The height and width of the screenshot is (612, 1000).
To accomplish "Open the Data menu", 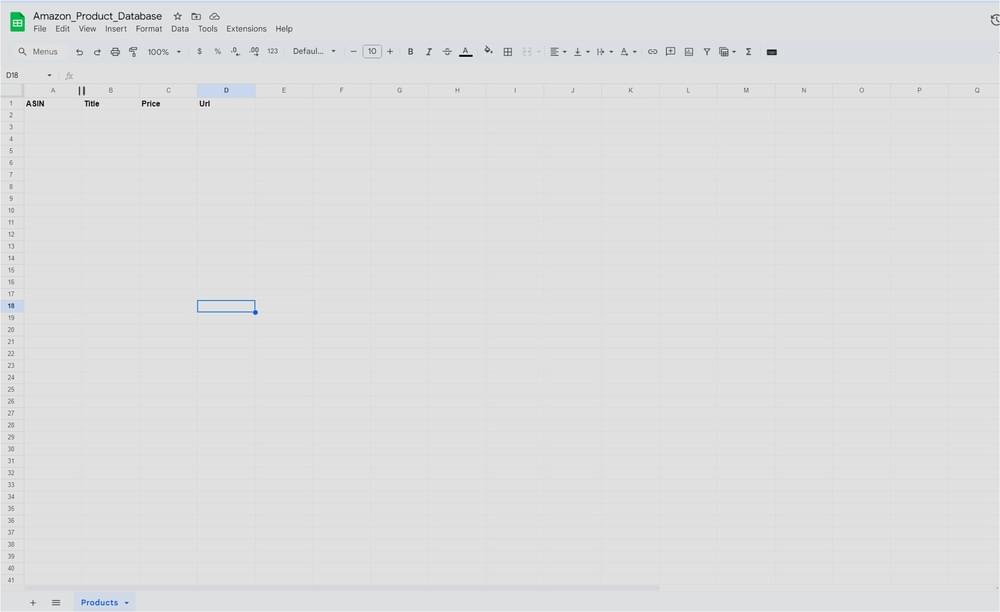I will [179, 28].
